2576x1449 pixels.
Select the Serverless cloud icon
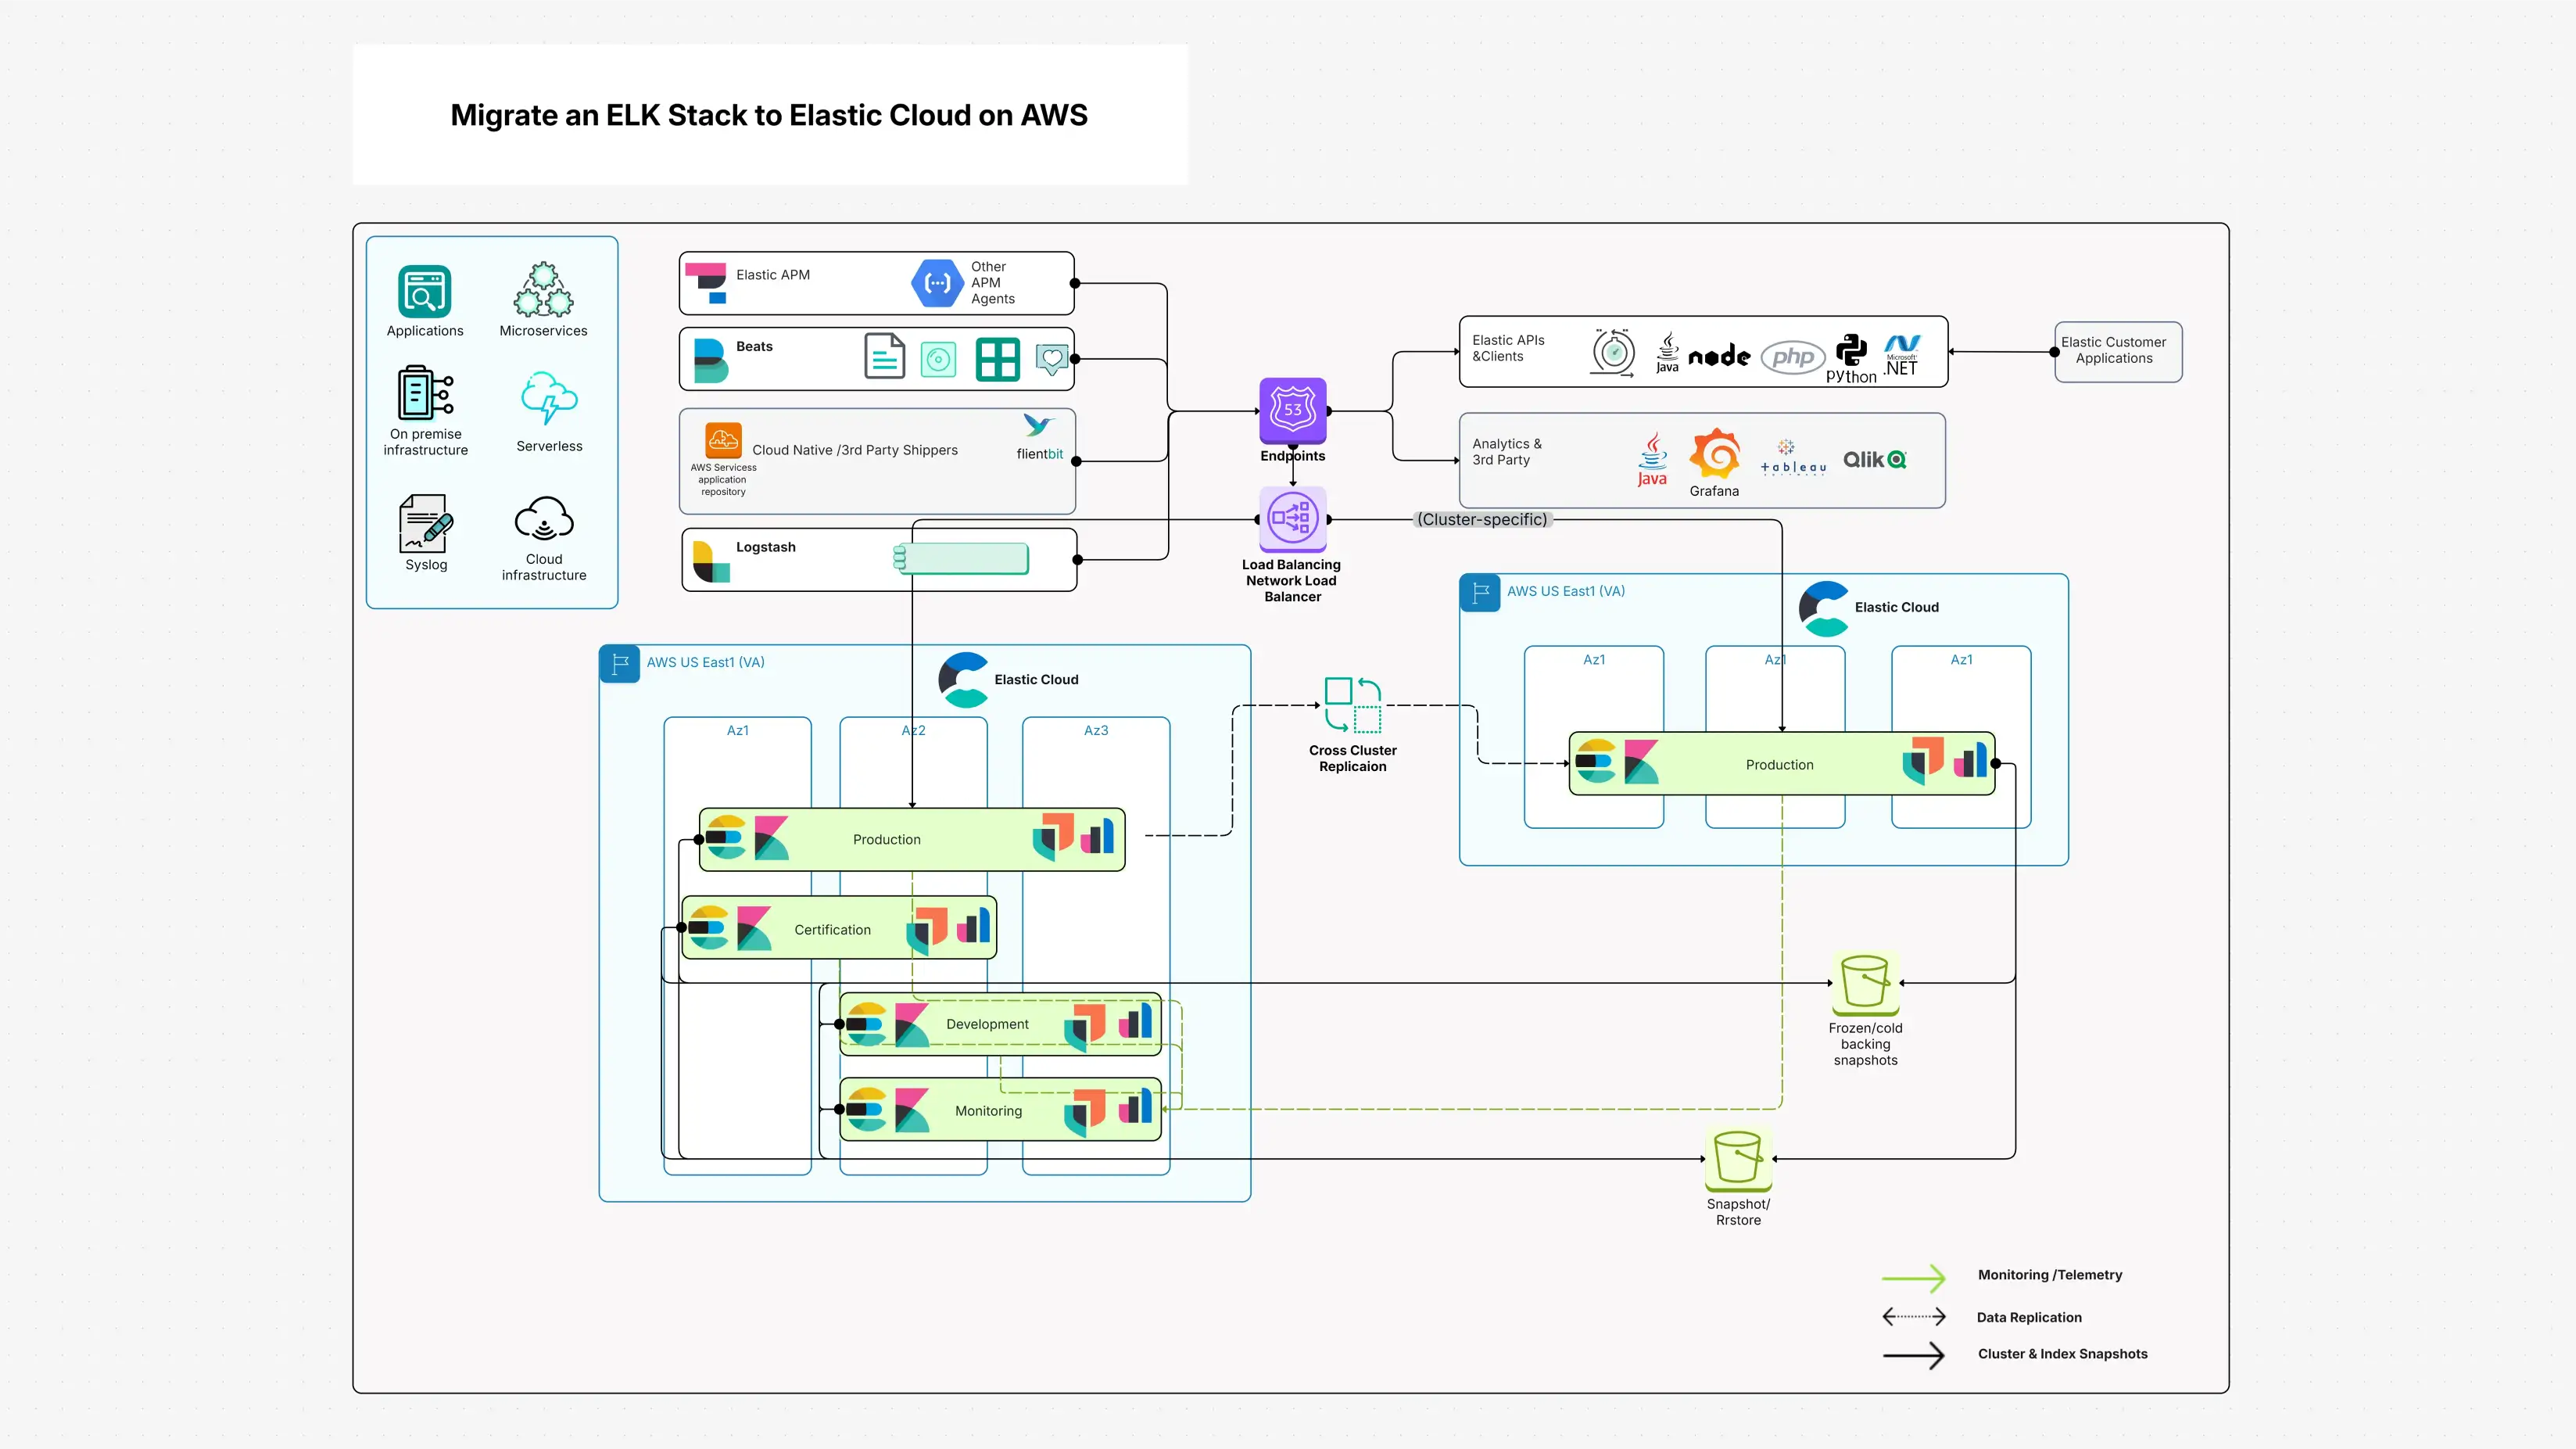549,398
